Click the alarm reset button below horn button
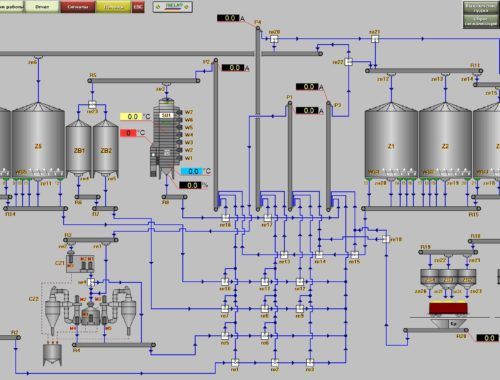The image size is (500, 380). coord(481,21)
